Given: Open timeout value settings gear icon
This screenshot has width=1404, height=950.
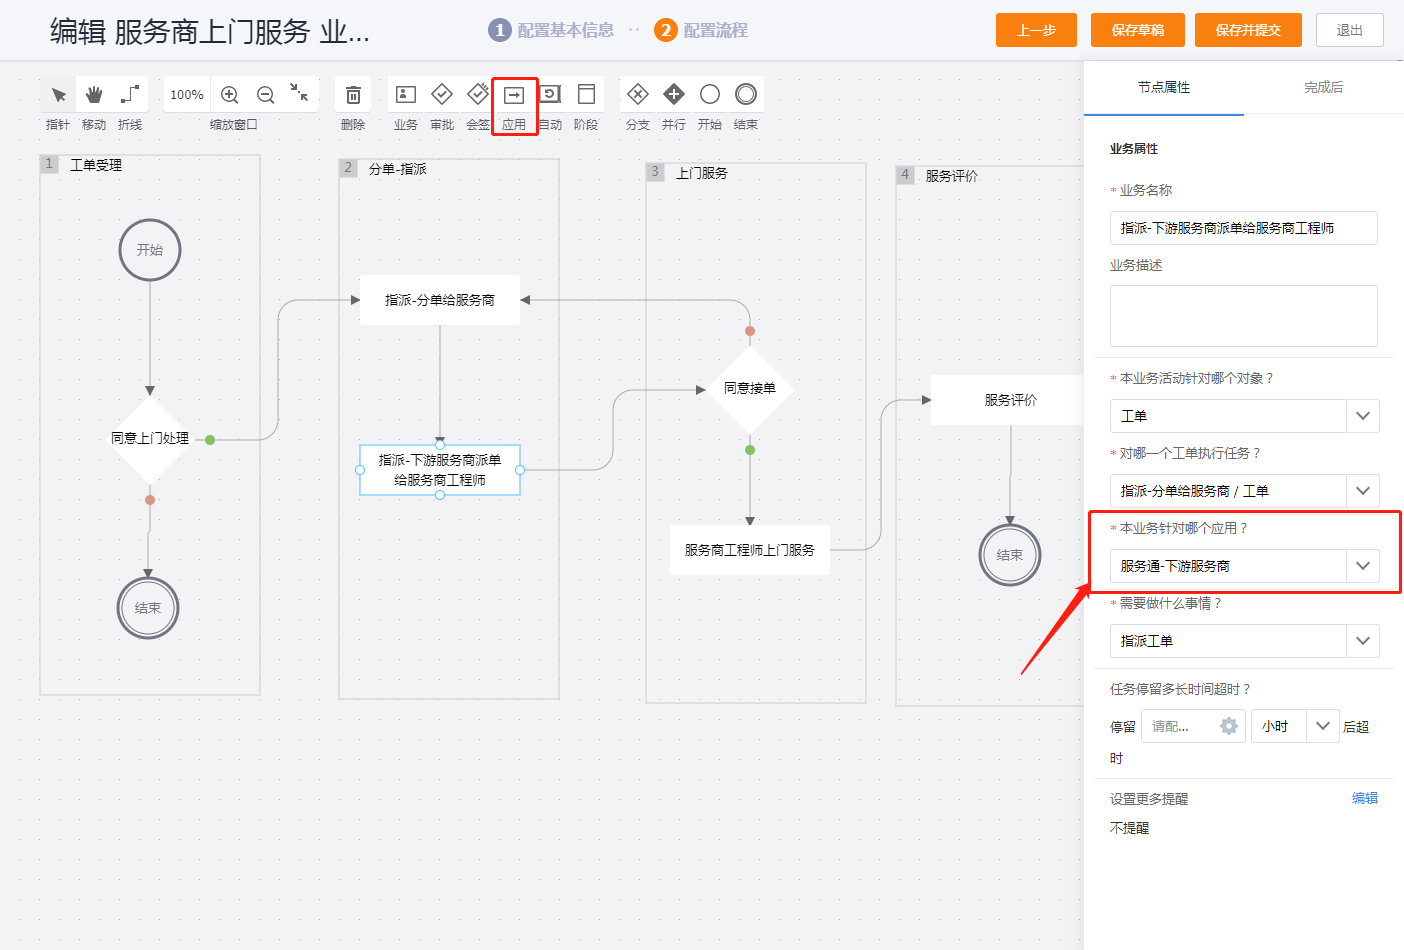Looking at the screenshot, I should (1229, 727).
